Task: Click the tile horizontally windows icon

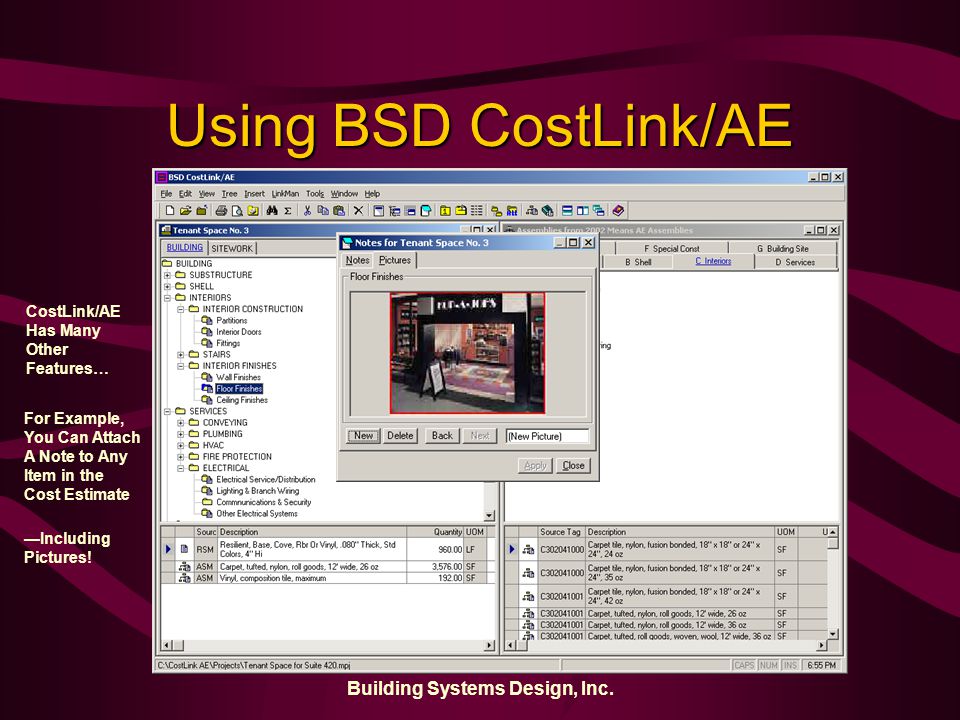Action: pyautogui.click(x=567, y=211)
